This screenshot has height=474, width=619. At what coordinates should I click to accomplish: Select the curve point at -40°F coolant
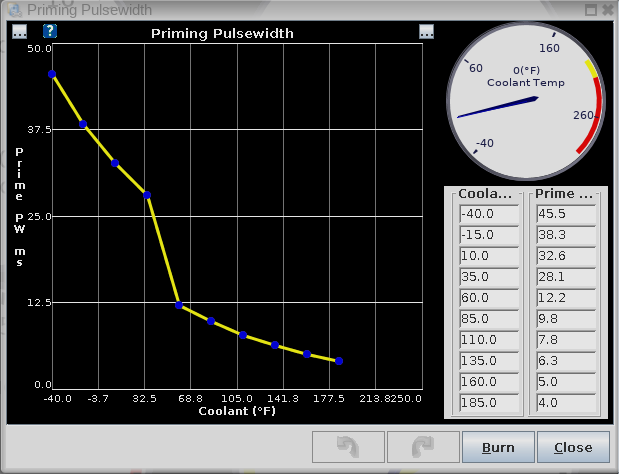[x=52, y=74]
